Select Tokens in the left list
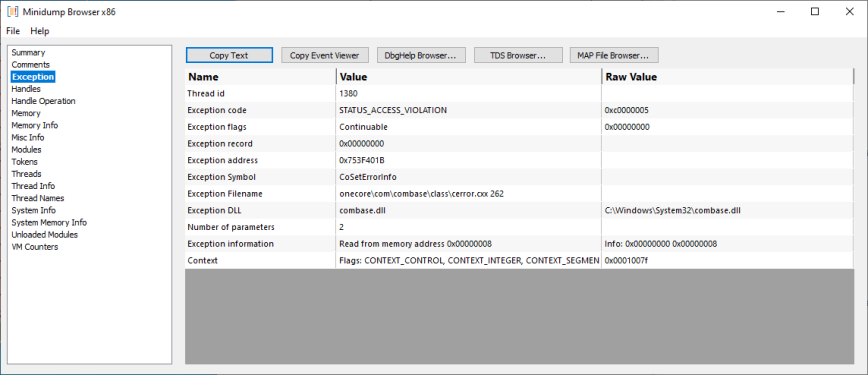Viewport: 868px width, 375px height. pyautogui.click(x=25, y=162)
